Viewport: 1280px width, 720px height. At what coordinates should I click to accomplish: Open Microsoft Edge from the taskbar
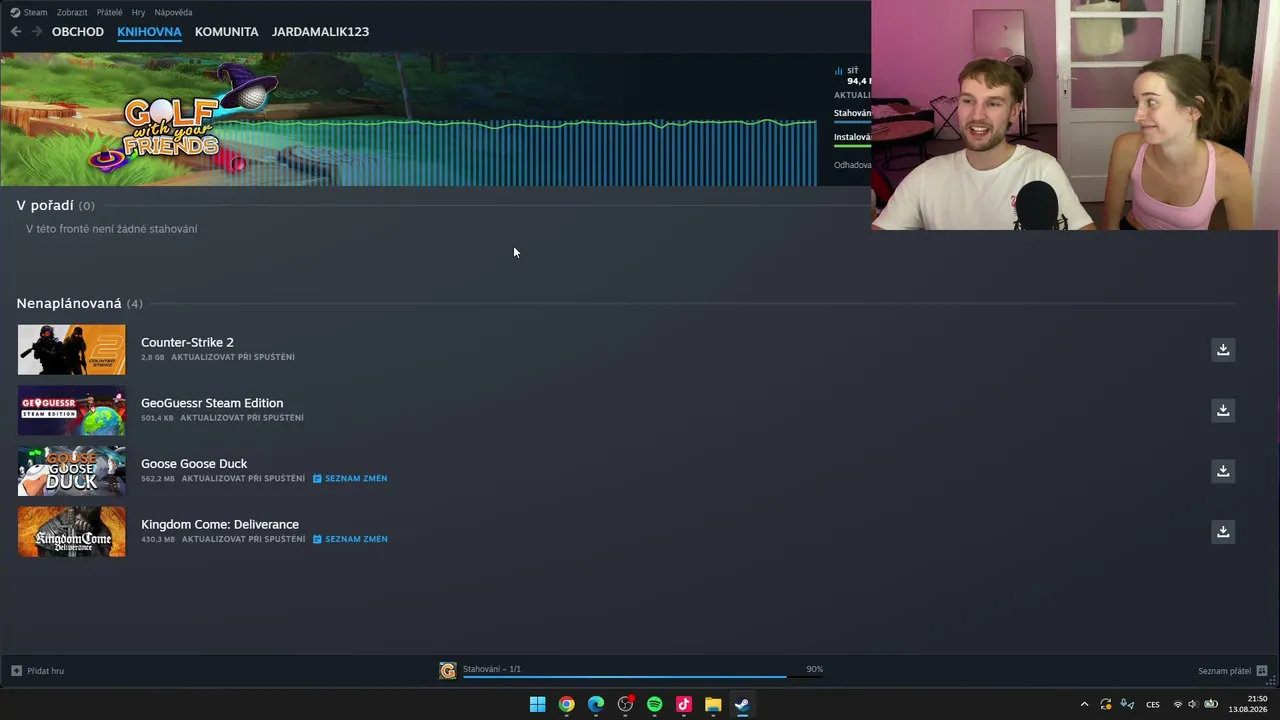tap(596, 704)
